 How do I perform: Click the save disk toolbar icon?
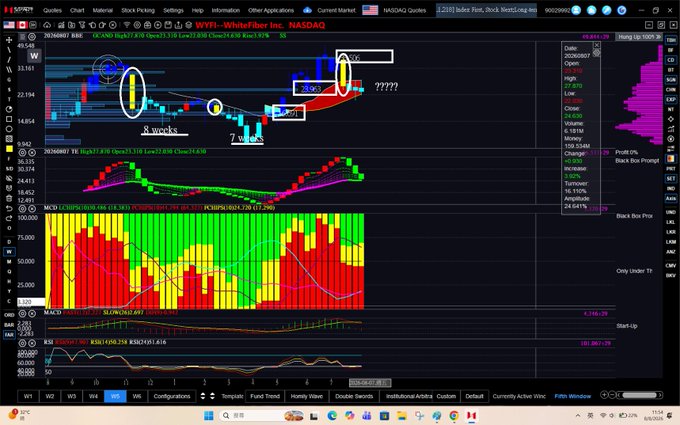(x=168, y=25)
